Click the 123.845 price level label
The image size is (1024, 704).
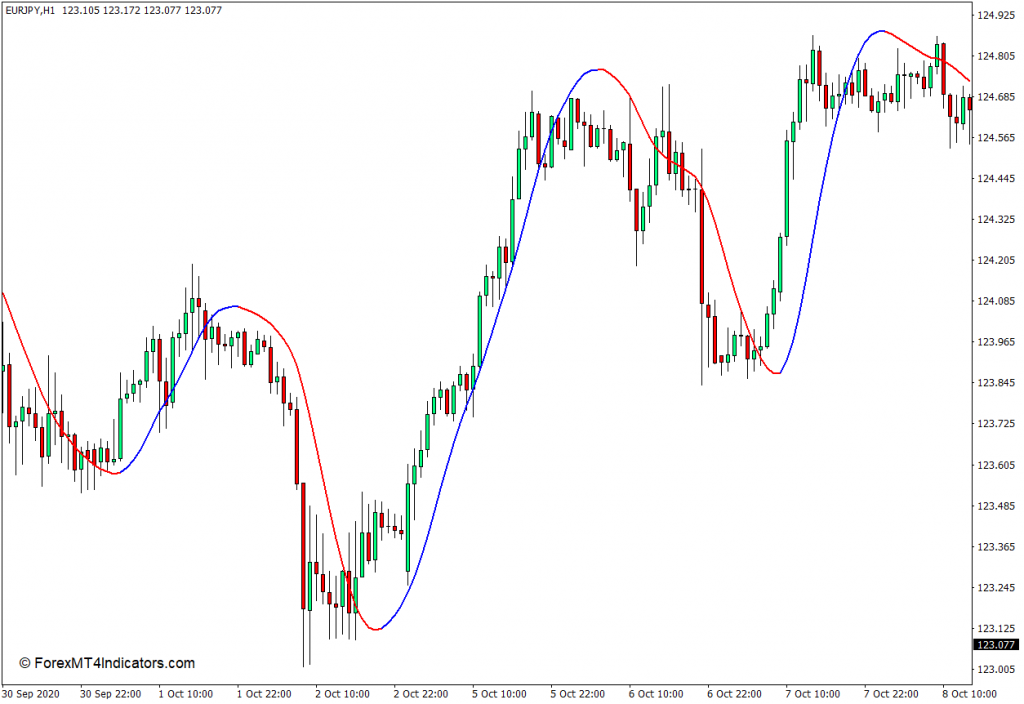click(x=996, y=383)
